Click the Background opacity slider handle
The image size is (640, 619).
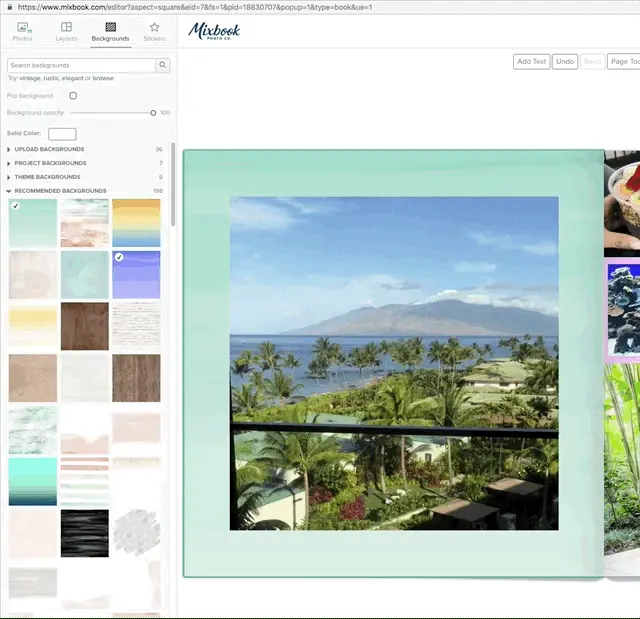click(x=153, y=113)
